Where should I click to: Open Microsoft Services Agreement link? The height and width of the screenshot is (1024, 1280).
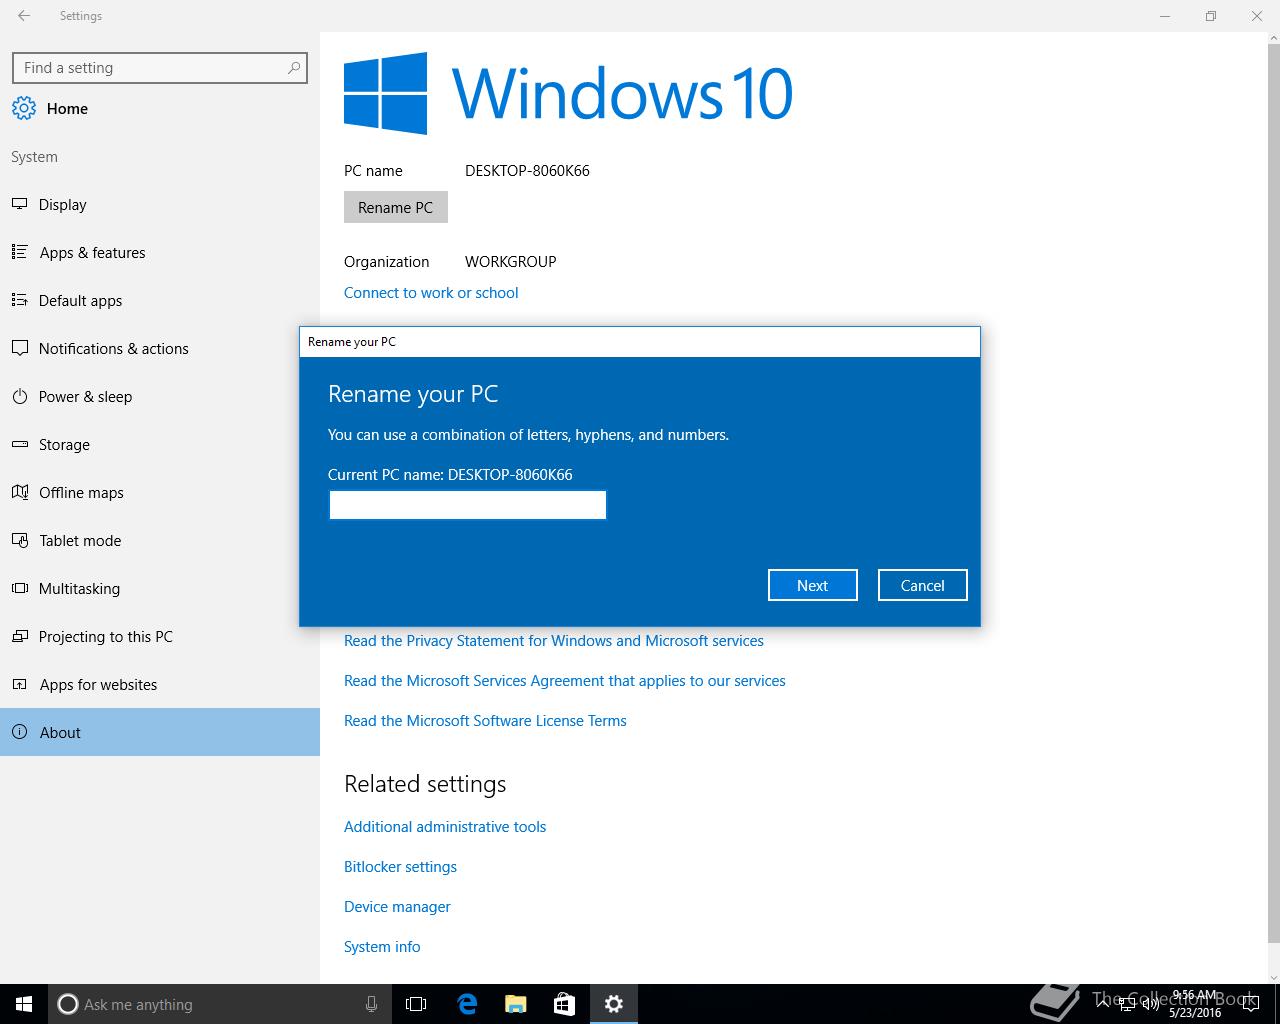pyautogui.click(x=564, y=680)
